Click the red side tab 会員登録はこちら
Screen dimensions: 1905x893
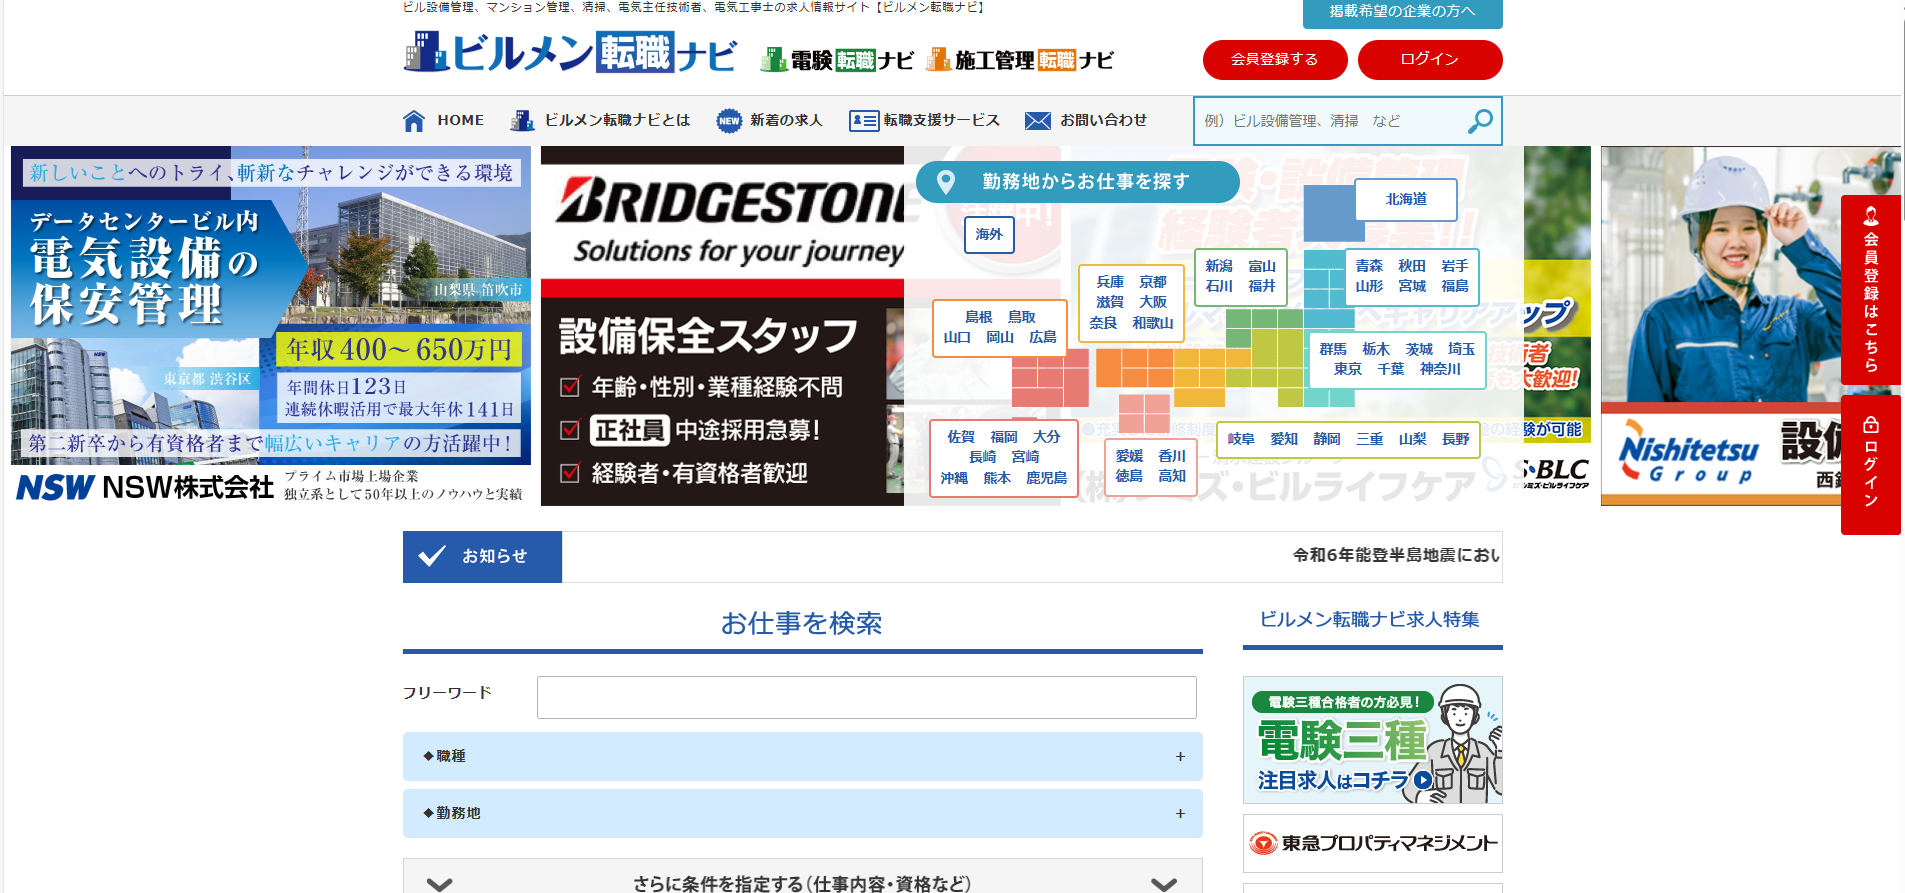coord(1870,290)
